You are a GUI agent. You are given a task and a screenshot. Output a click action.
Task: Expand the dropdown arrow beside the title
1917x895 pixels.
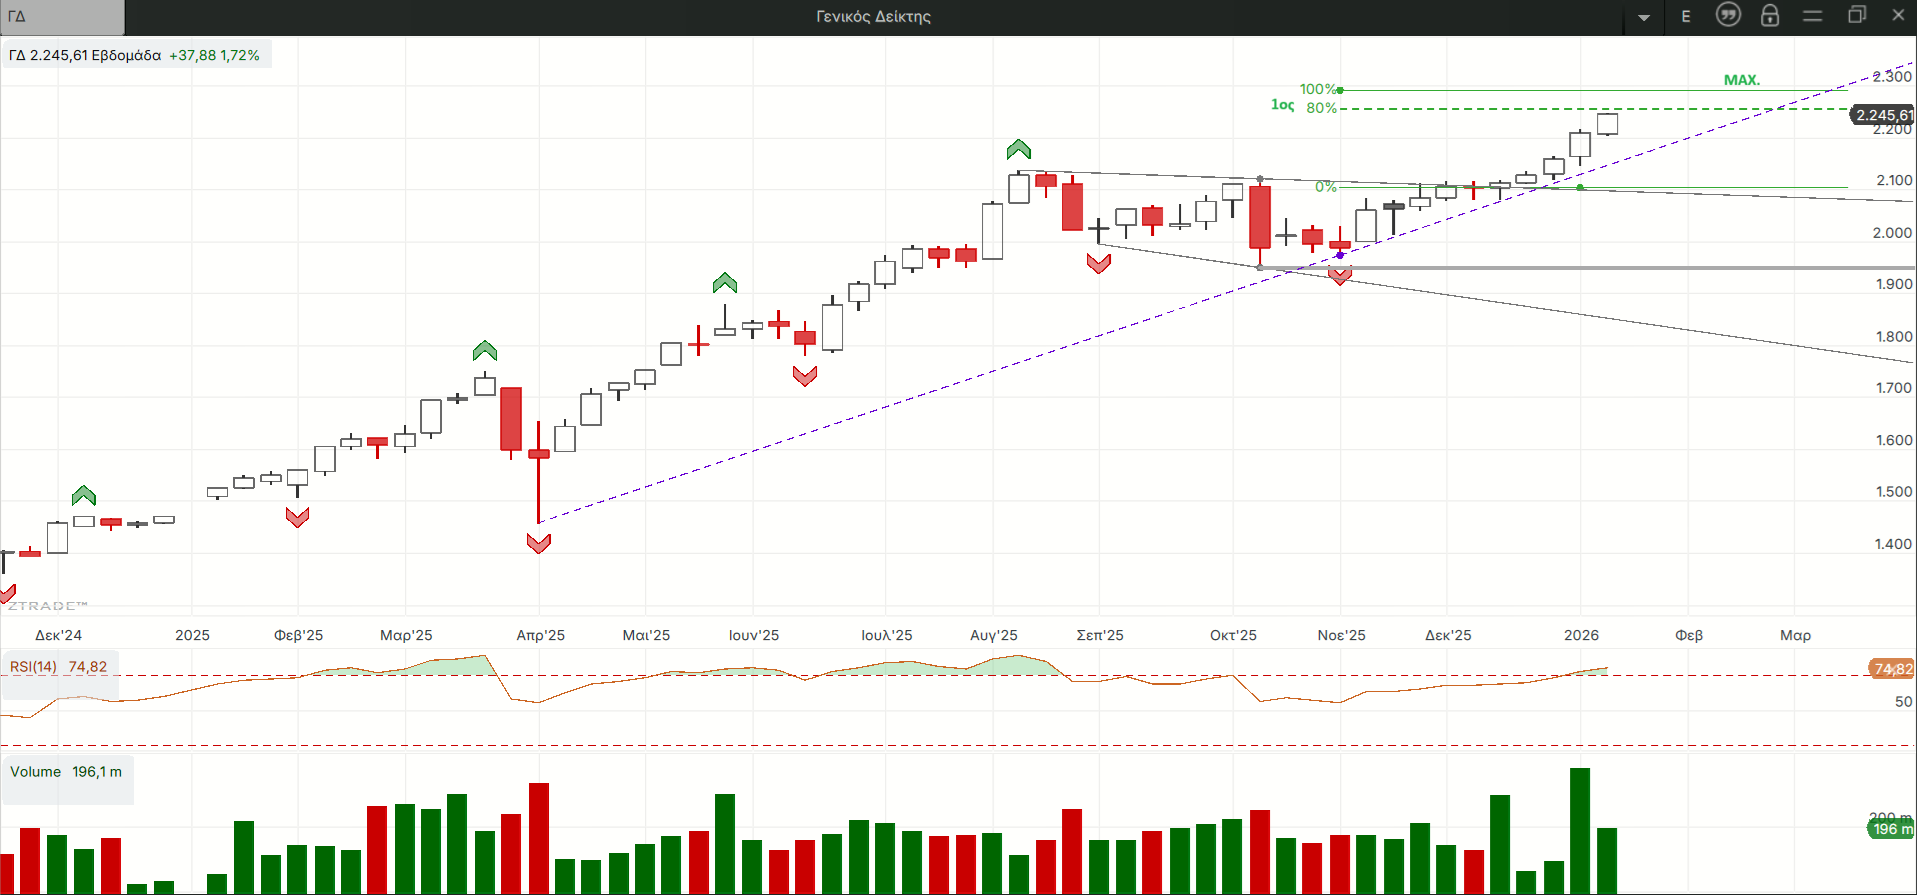(x=1644, y=17)
